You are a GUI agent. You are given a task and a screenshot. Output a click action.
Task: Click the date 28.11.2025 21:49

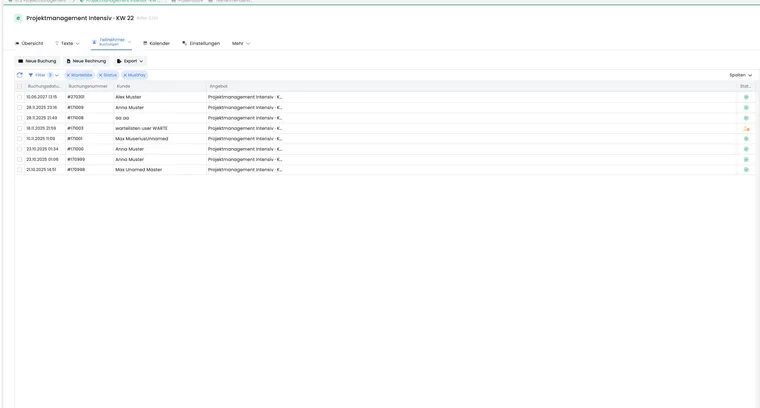pyautogui.click(x=41, y=118)
